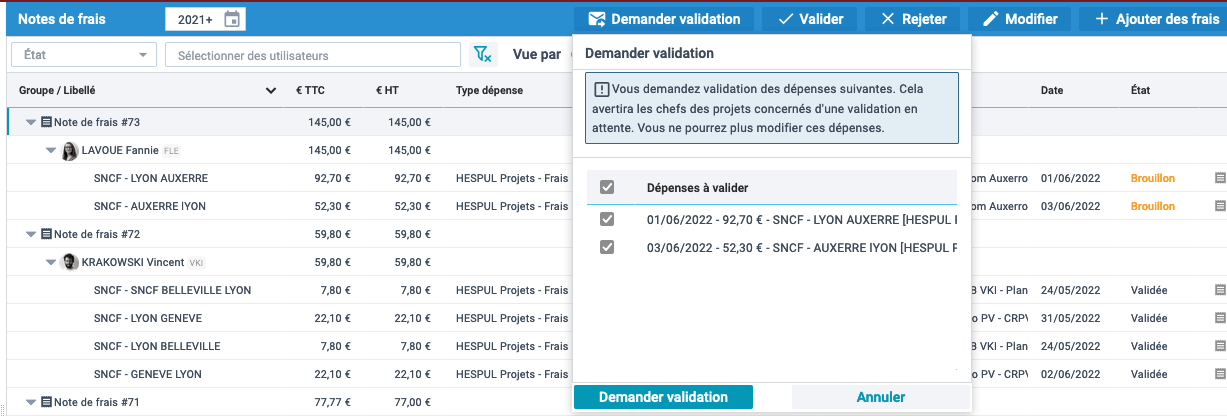Collapse Note de frais #72 group
Image resolution: width=1227 pixels, height=416 pixels.
pos(31,234)
